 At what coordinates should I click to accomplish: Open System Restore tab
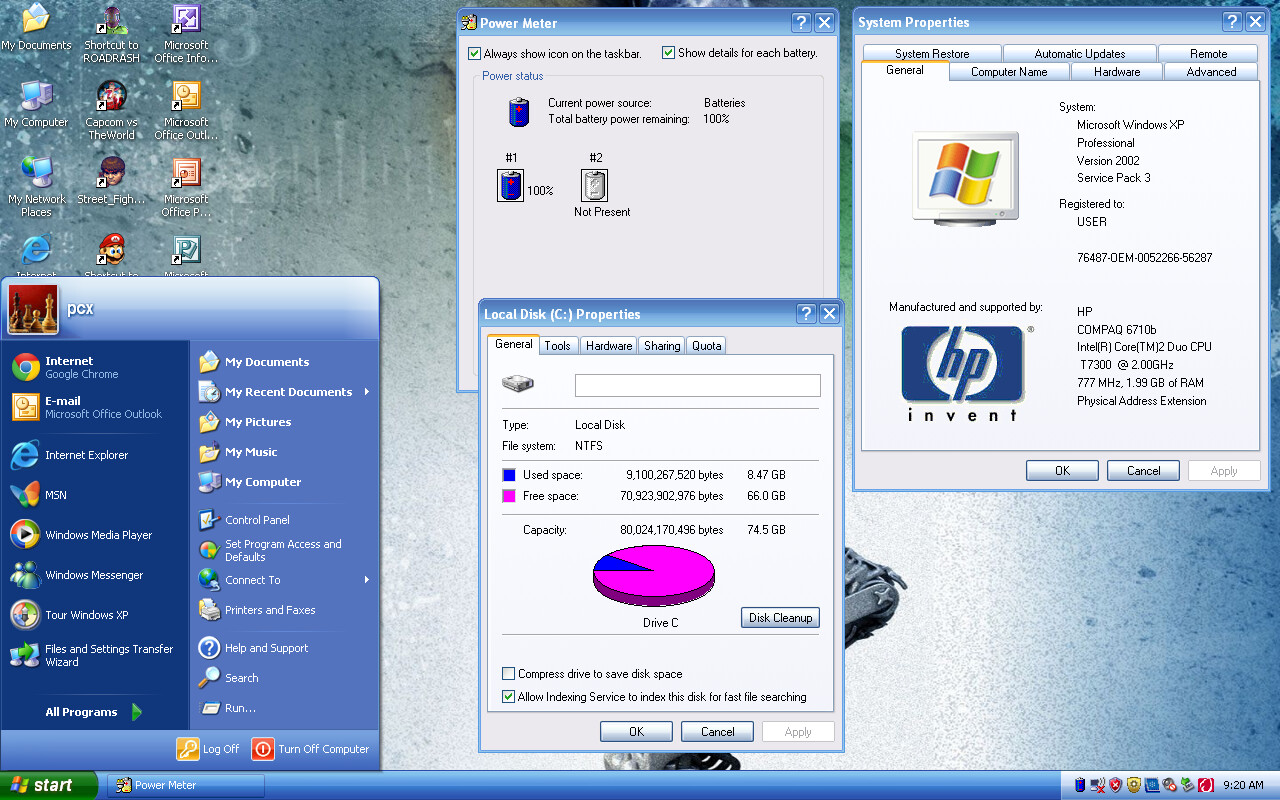point(932,54)
